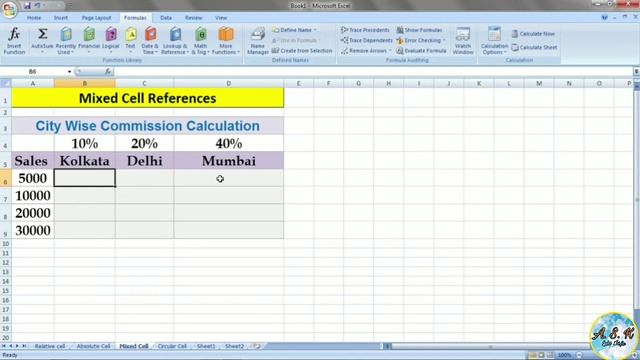Image resolution: width=640 pixels, height=360 pixels.
Task: Toggle Show Formulas mode
Action: click(x=419, y=30)
